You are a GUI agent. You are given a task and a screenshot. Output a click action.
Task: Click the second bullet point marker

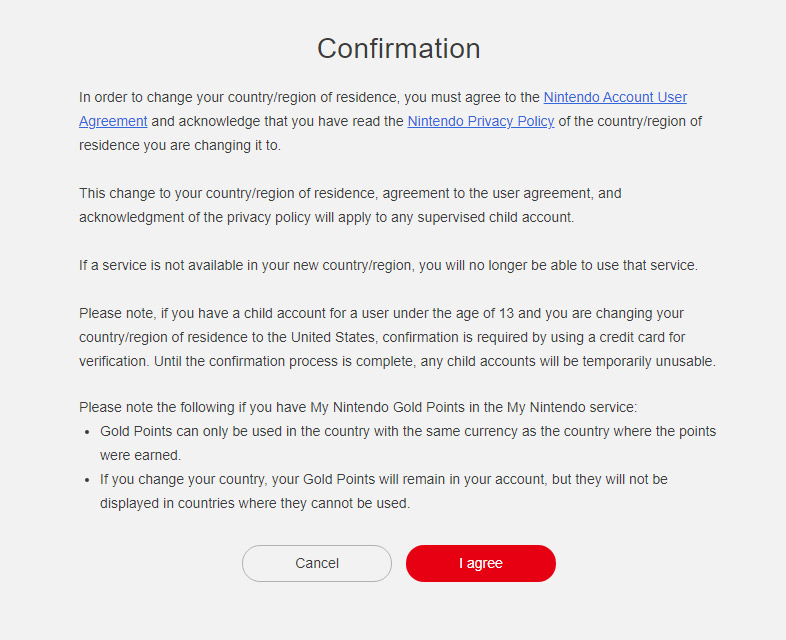pyautogui.click(x=87, y=480)
